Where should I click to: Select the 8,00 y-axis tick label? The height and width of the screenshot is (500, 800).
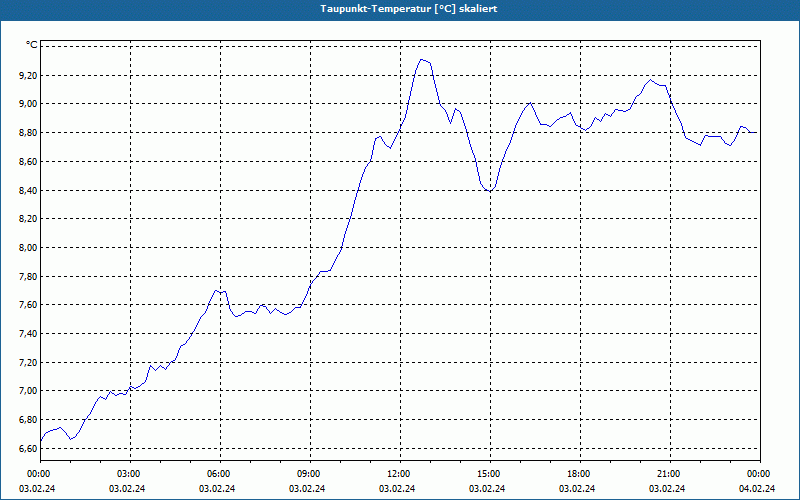pos(28,247)
